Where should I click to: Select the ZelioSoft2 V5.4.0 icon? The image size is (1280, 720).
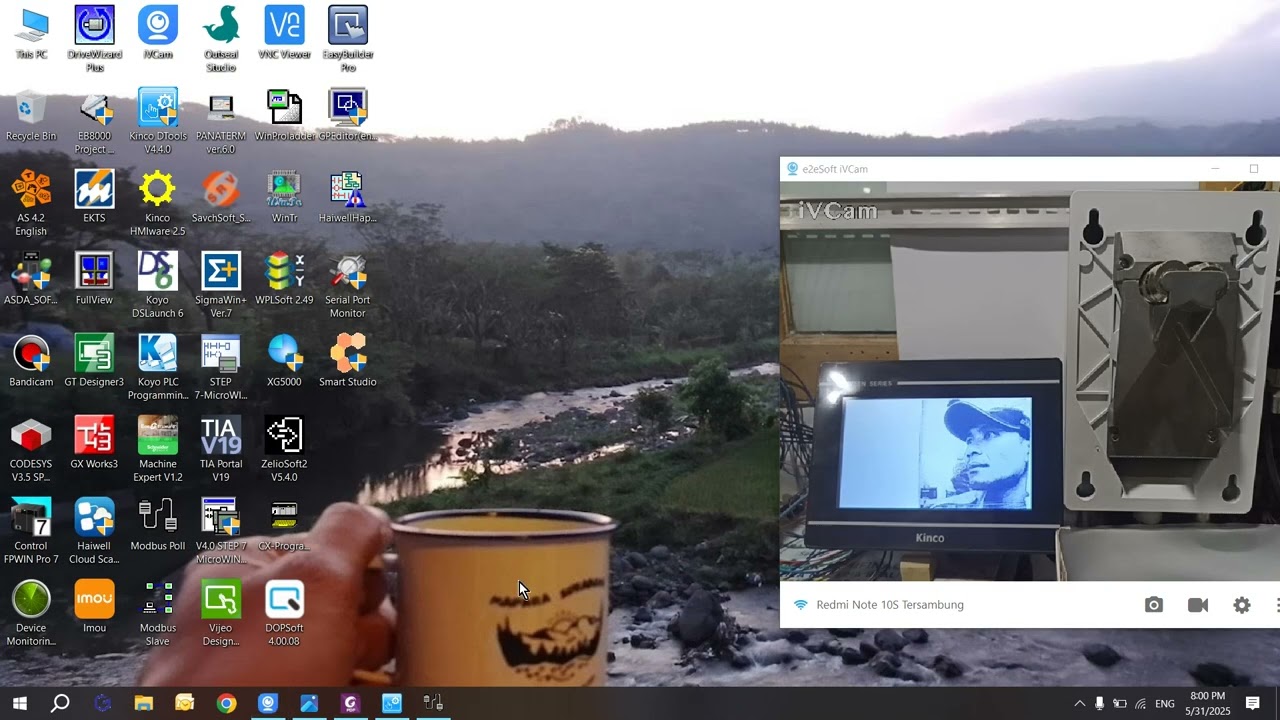coord(284,450)
